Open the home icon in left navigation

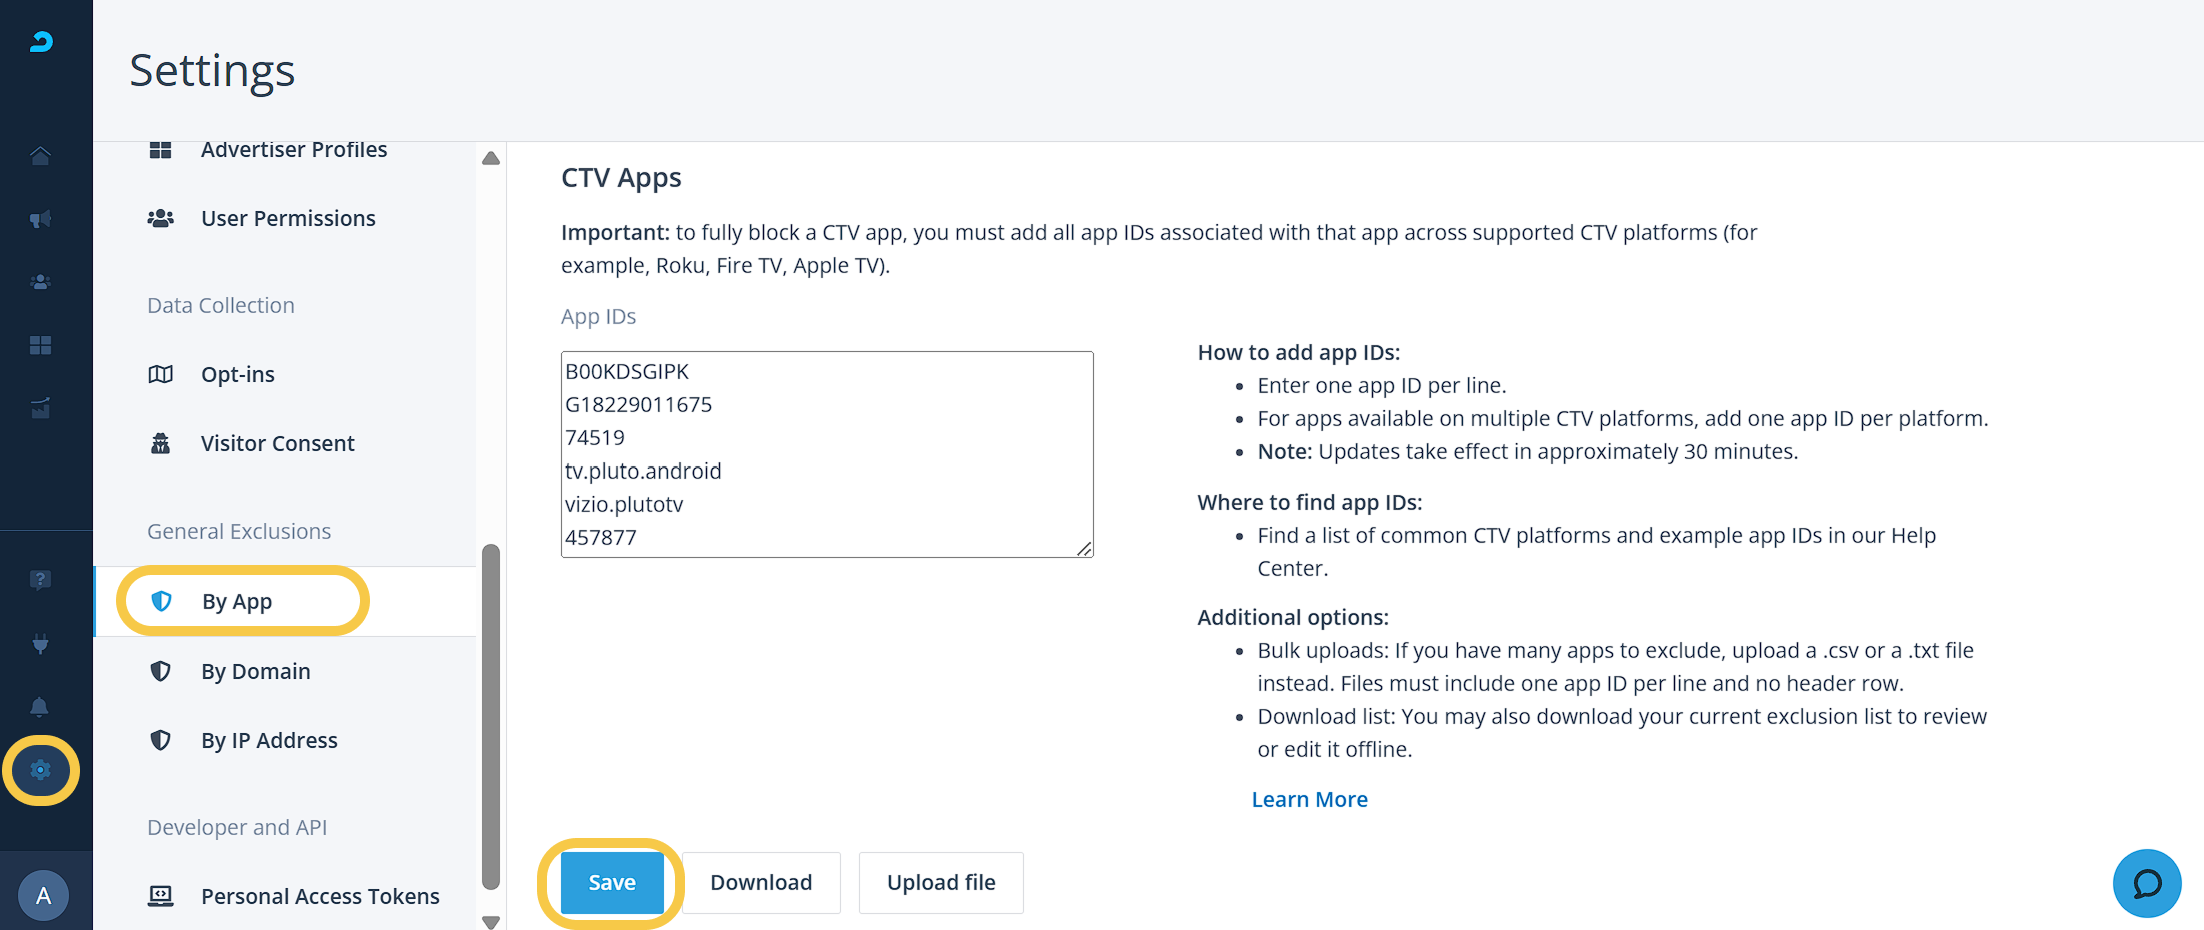41,156
